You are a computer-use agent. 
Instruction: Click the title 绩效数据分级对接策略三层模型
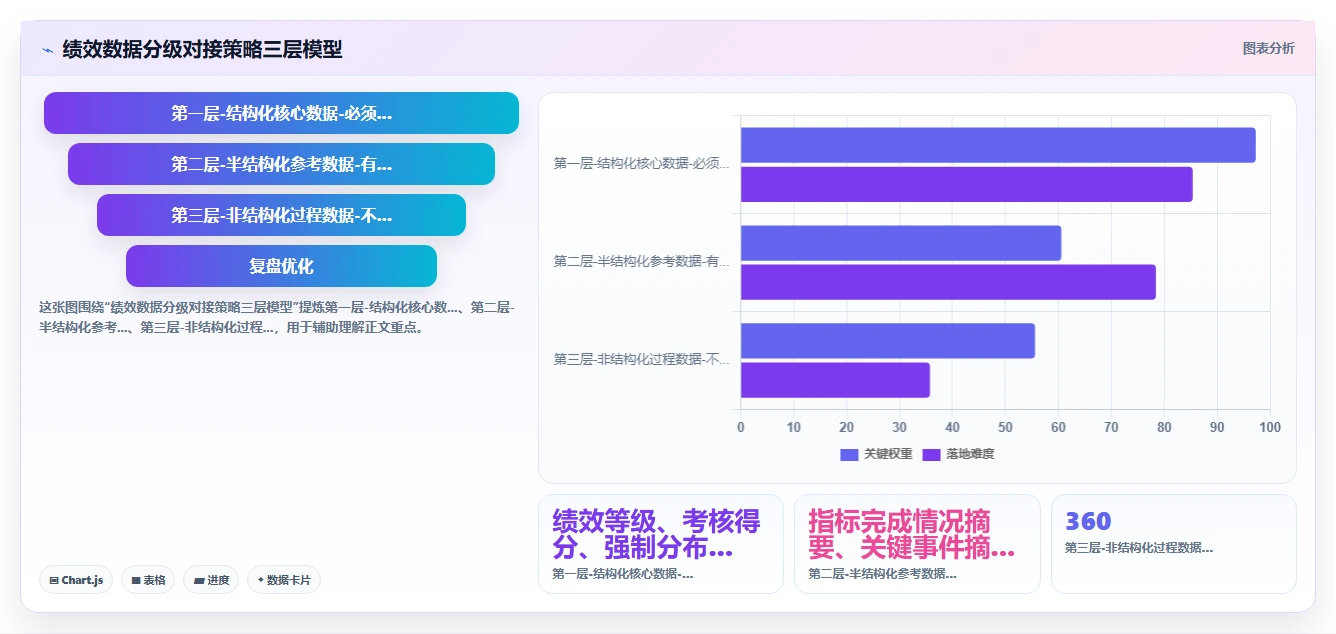point(202,49)
